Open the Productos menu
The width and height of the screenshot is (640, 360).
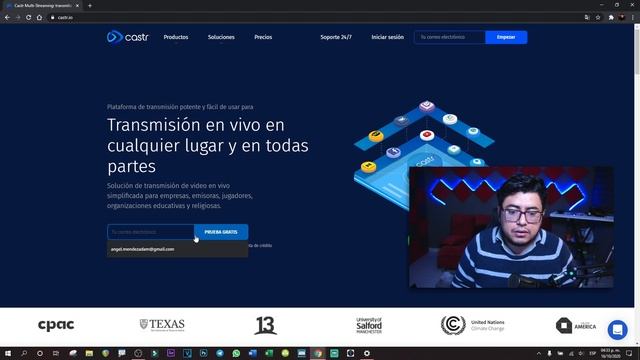pos(176,37)
